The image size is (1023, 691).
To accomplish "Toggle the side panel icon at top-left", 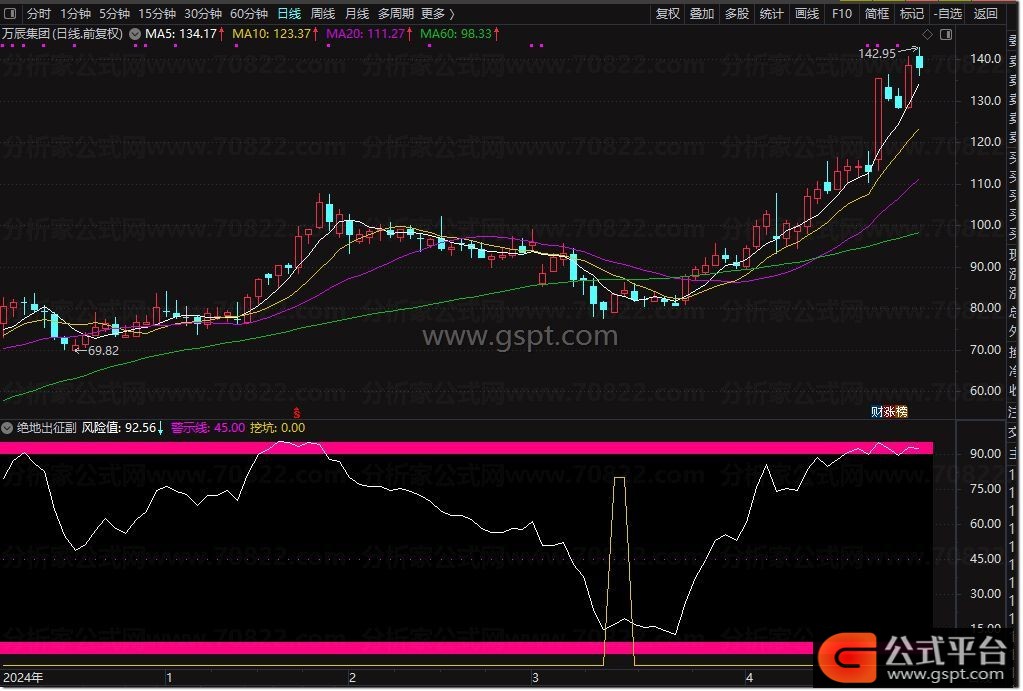I will coord(10,13).
